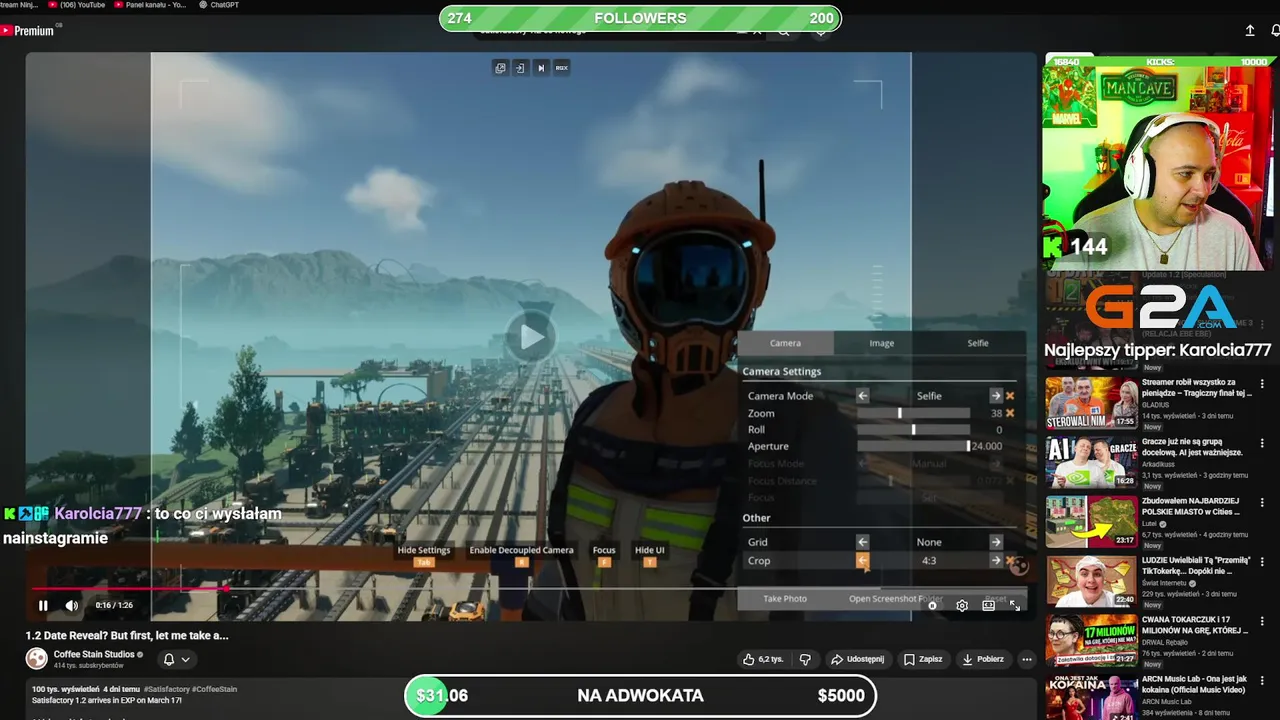The height and width of the screenshot is (720, 1280).
Task: Open options menu for 'Zbudowałem NAJBARDZIEJ' video
Action: [1262, 503]
